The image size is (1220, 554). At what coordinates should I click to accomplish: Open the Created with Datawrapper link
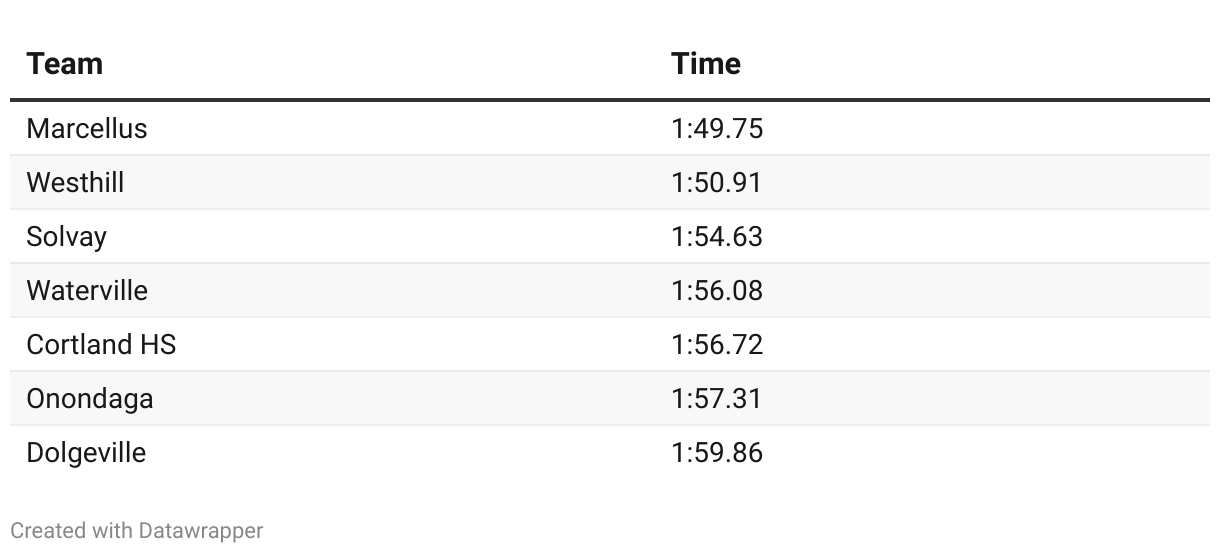137,531
